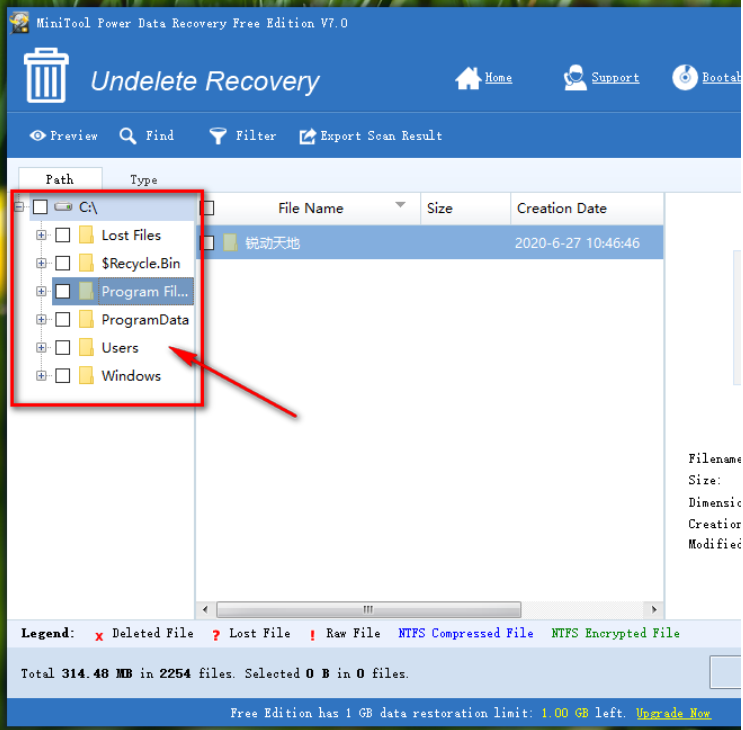The image size is (743, 730).
Task: Expand the Program Files node
Action: 41,291
